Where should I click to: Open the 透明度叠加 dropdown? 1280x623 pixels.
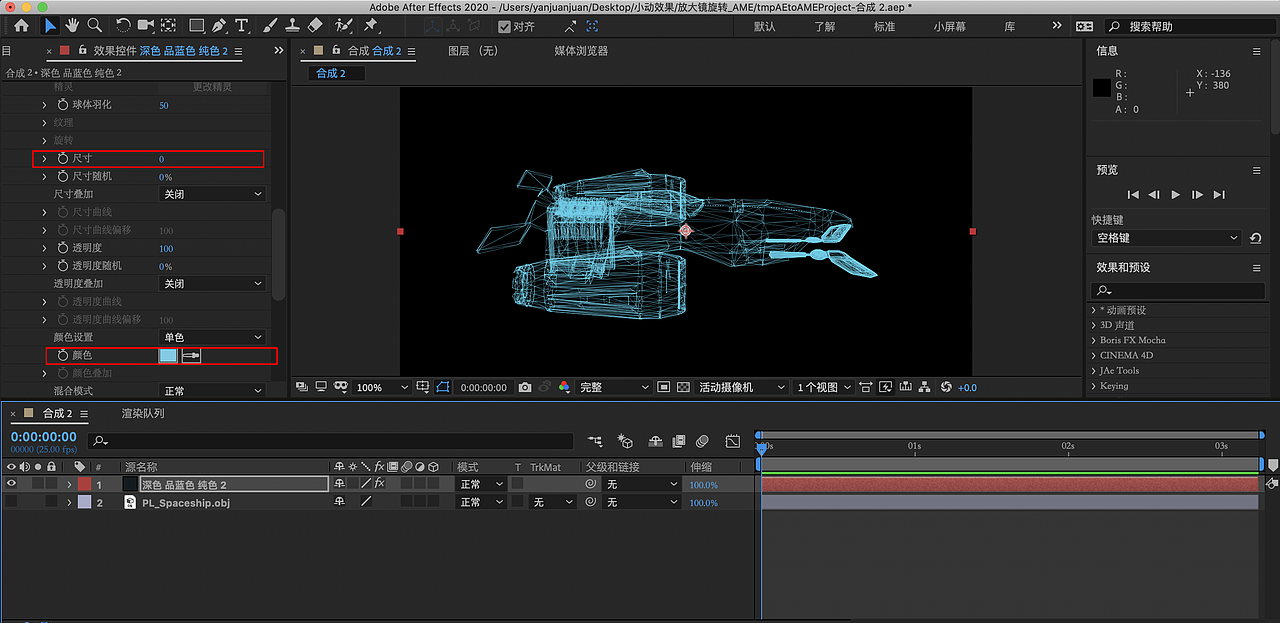click(212, 284)
